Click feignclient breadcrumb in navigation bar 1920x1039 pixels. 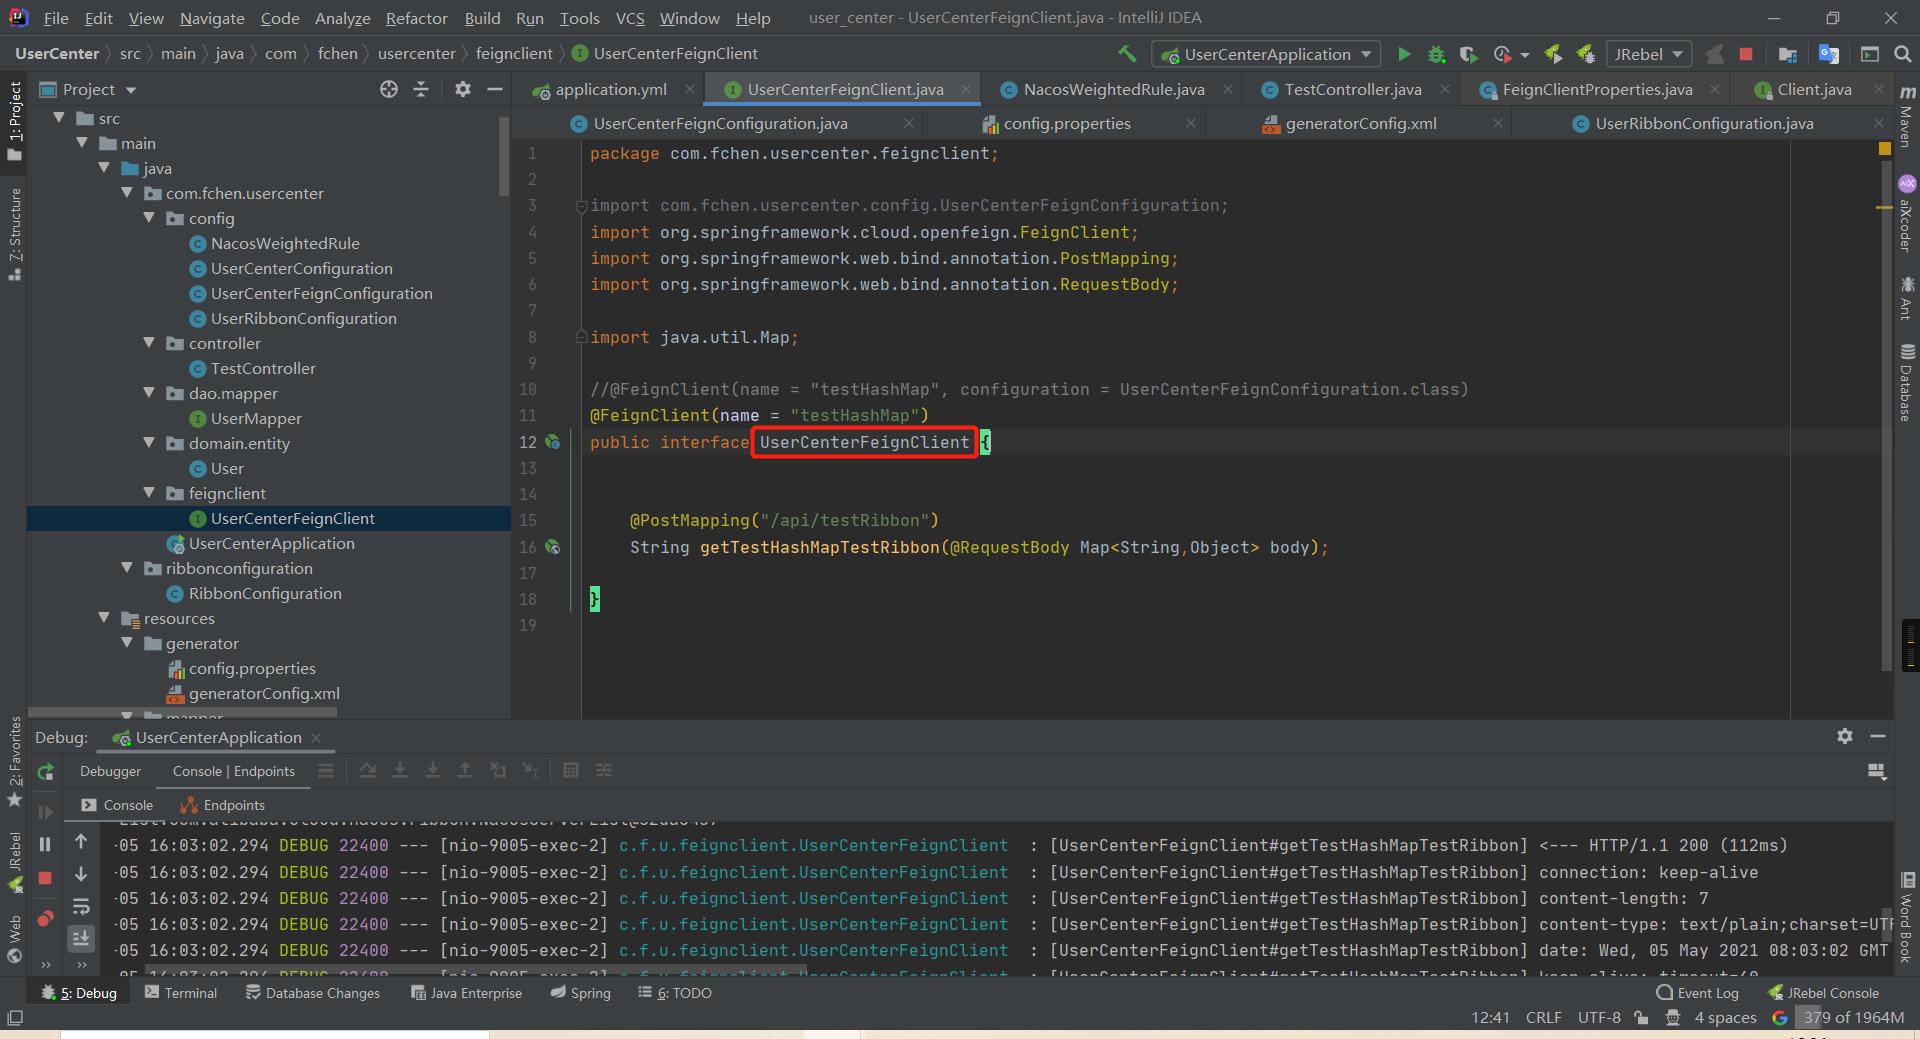[514, 54]
